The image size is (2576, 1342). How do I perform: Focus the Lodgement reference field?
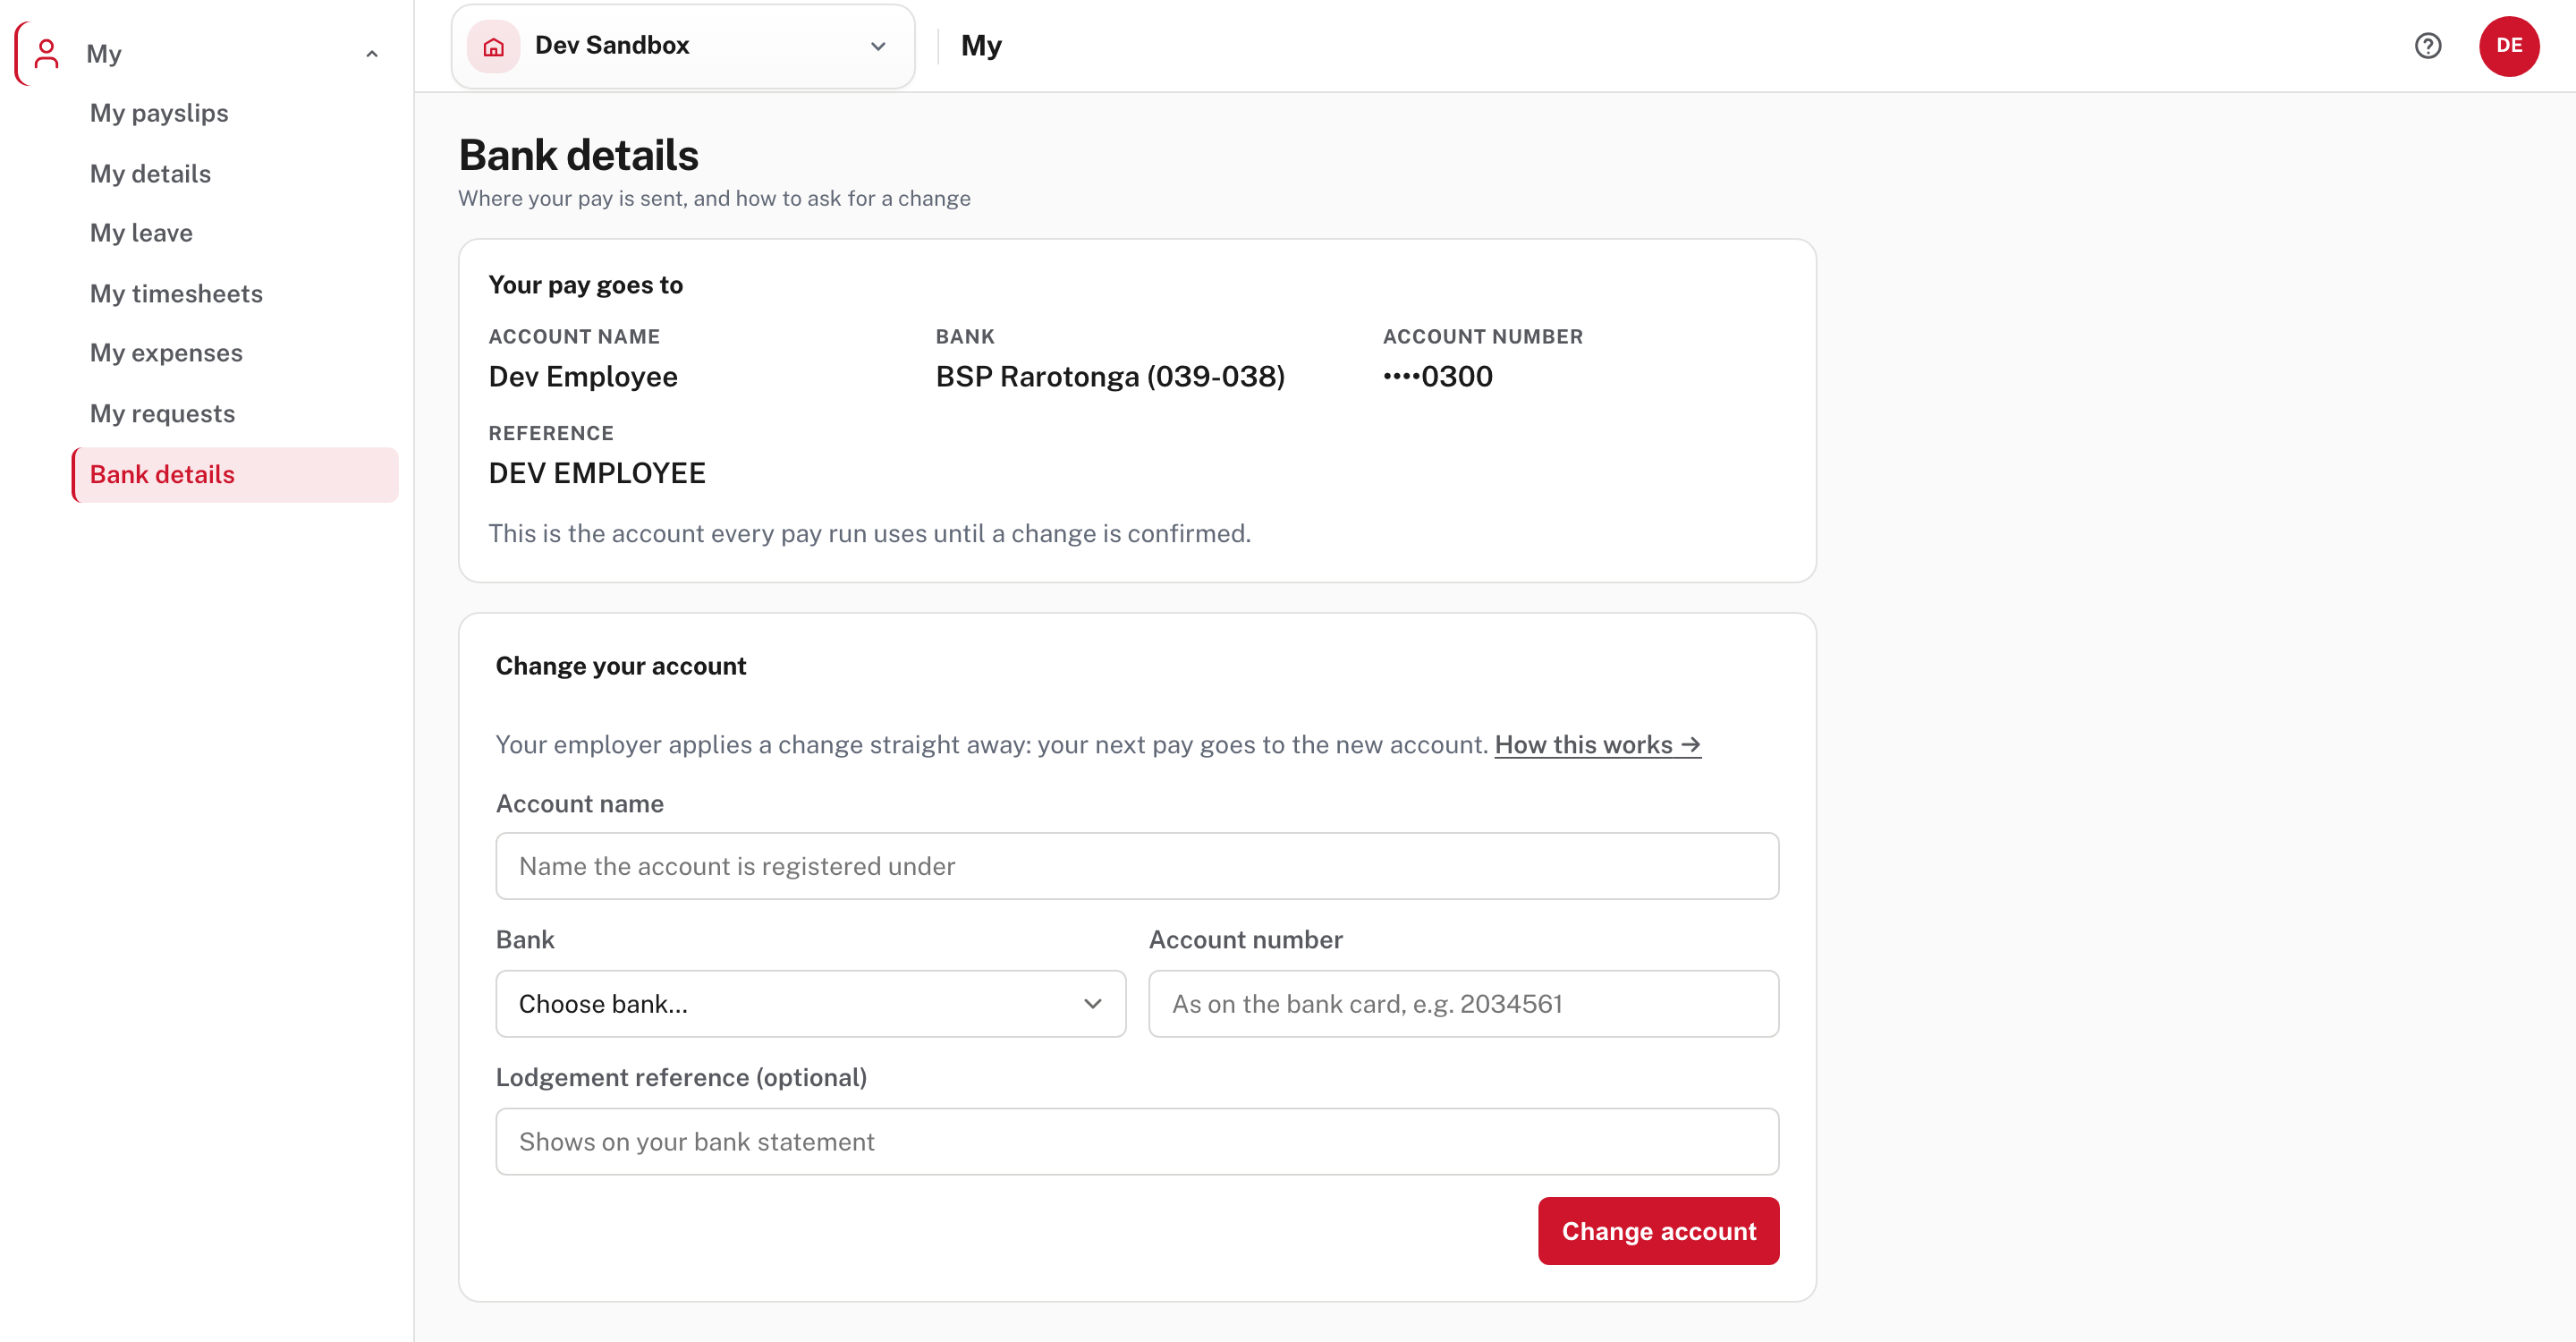[1137, 1141]
